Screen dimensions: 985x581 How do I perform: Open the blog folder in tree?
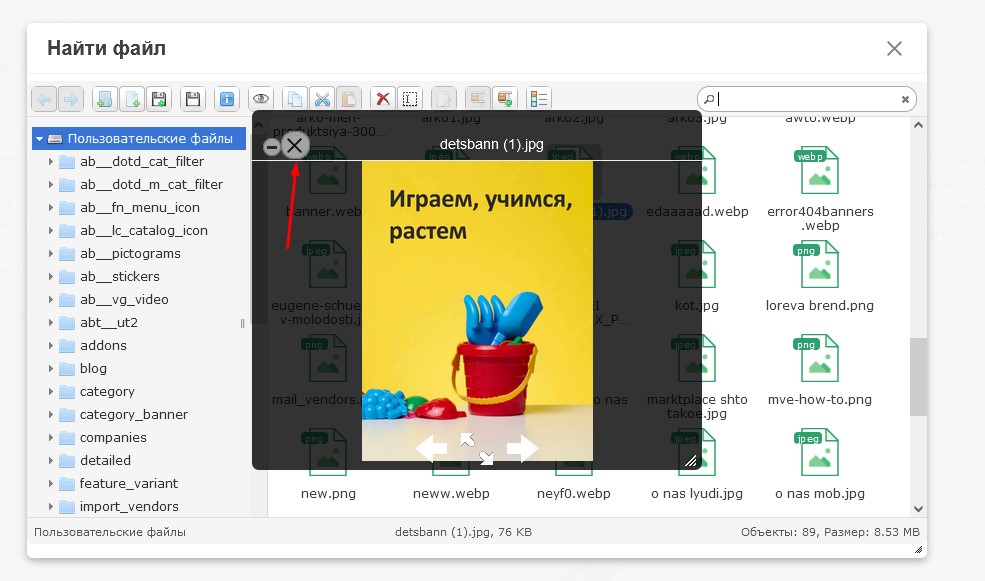point(93,369)
